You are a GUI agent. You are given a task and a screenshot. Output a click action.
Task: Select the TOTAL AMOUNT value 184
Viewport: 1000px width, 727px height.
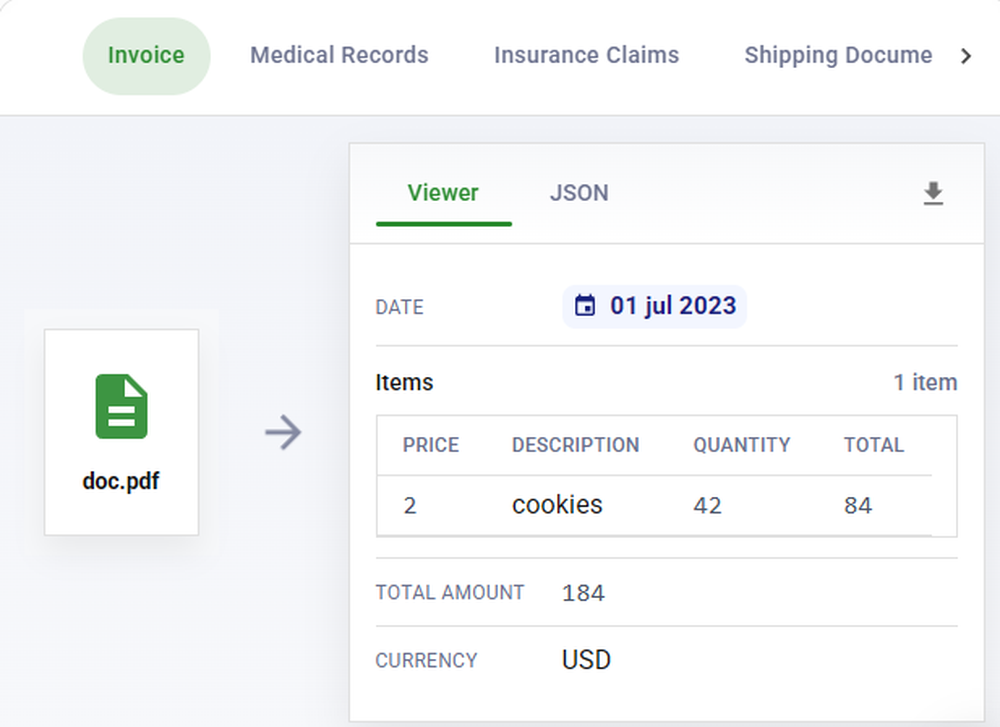[582, 593]
